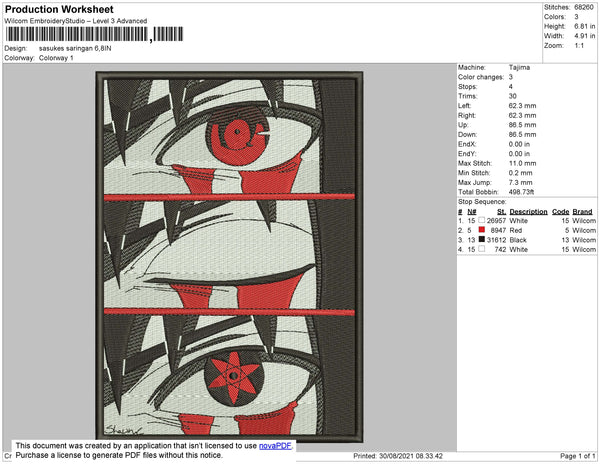
Task: Click the Machine value 'Tajima'
Action: tap(519, 68)
